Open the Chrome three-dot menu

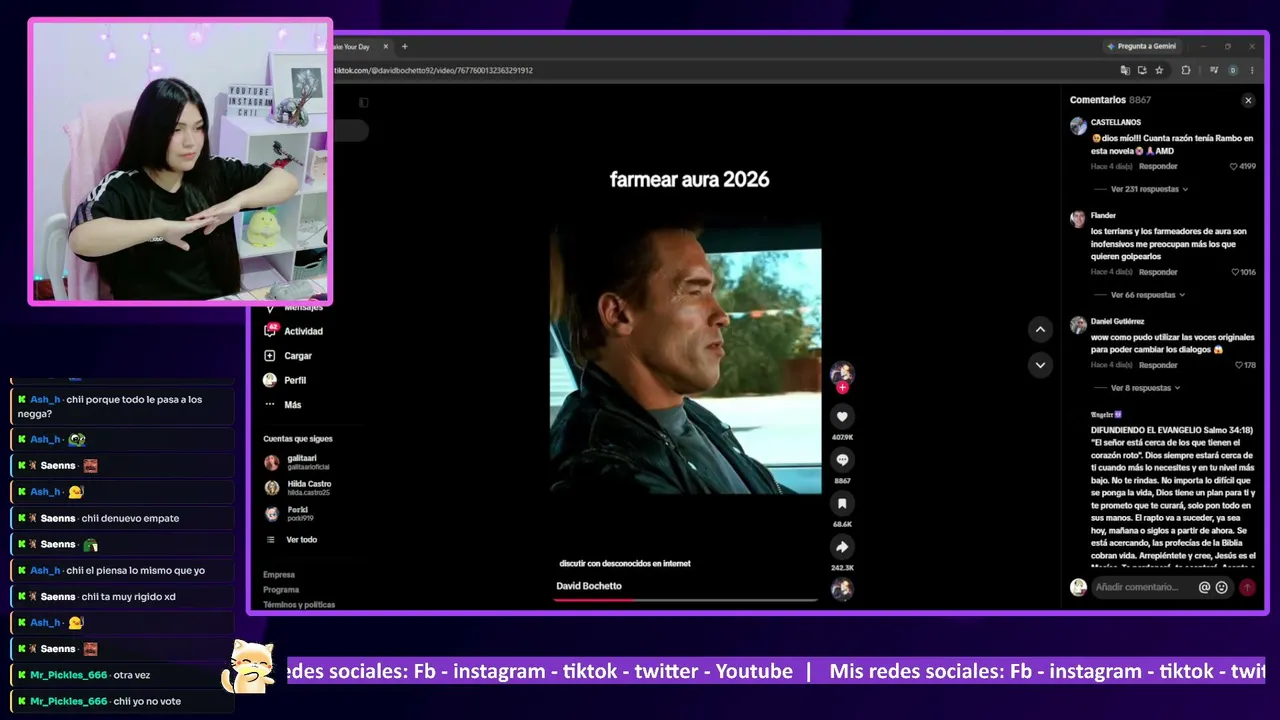pyautogui.click(x=1252, y=70)
